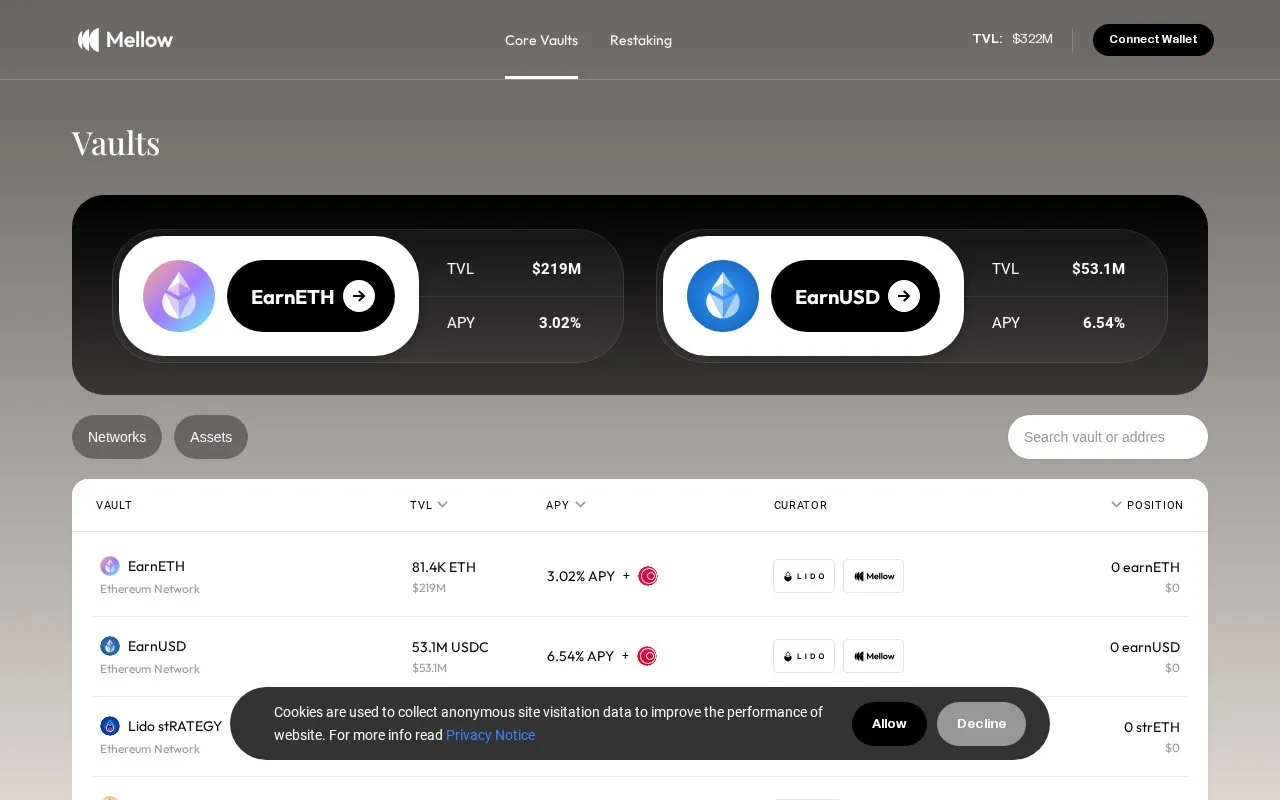Click red rewards icon in EarnUSD row
This screenshot has height=800, width=1280.
pos(647,656)
